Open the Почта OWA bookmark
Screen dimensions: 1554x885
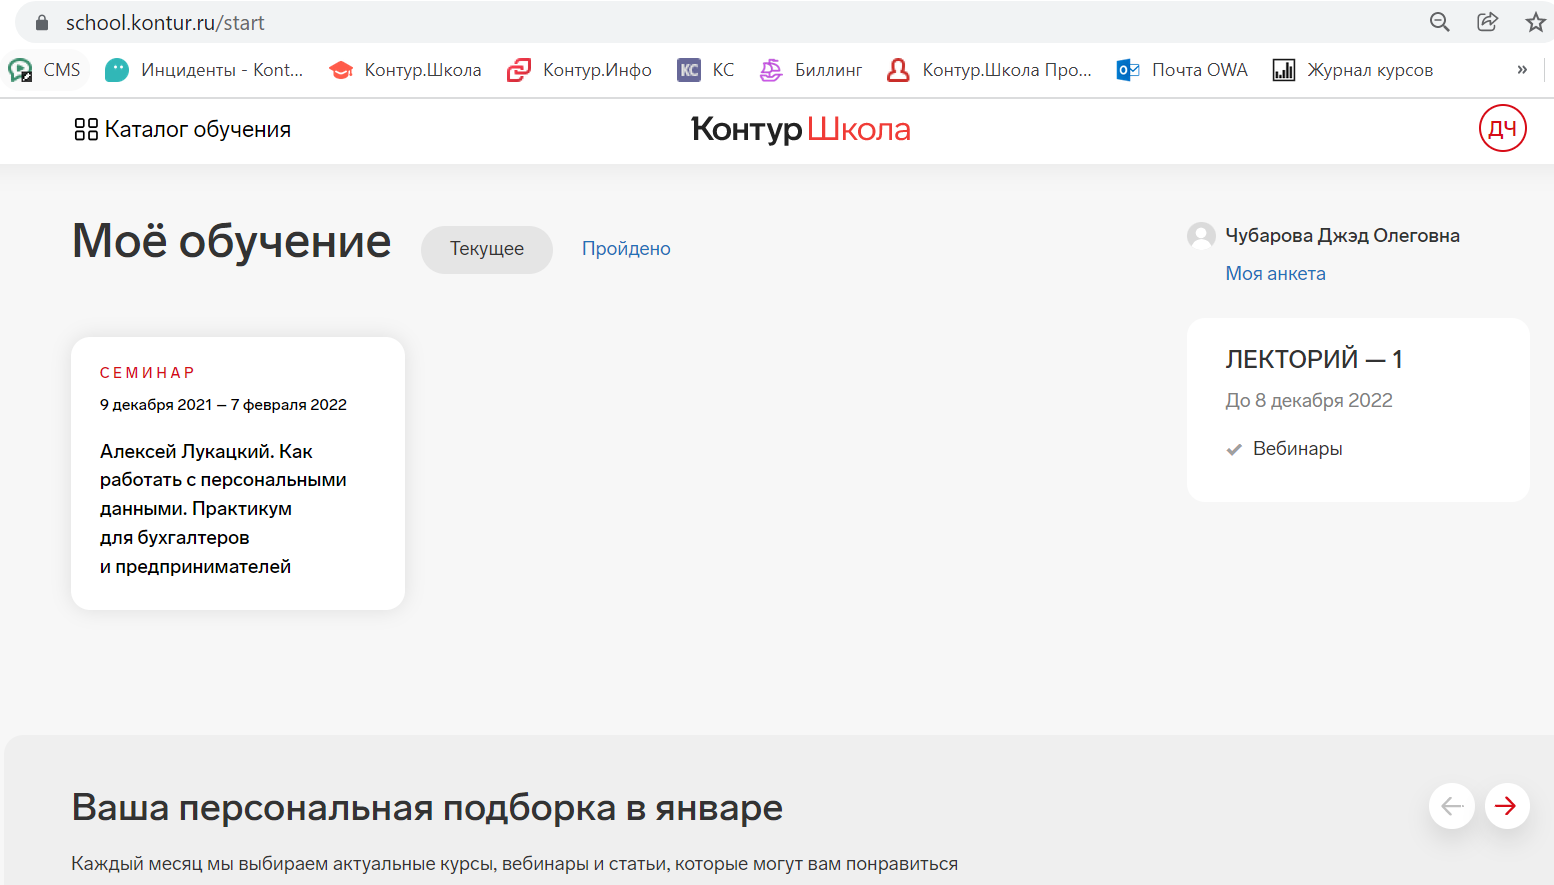tap(1183, 70)
